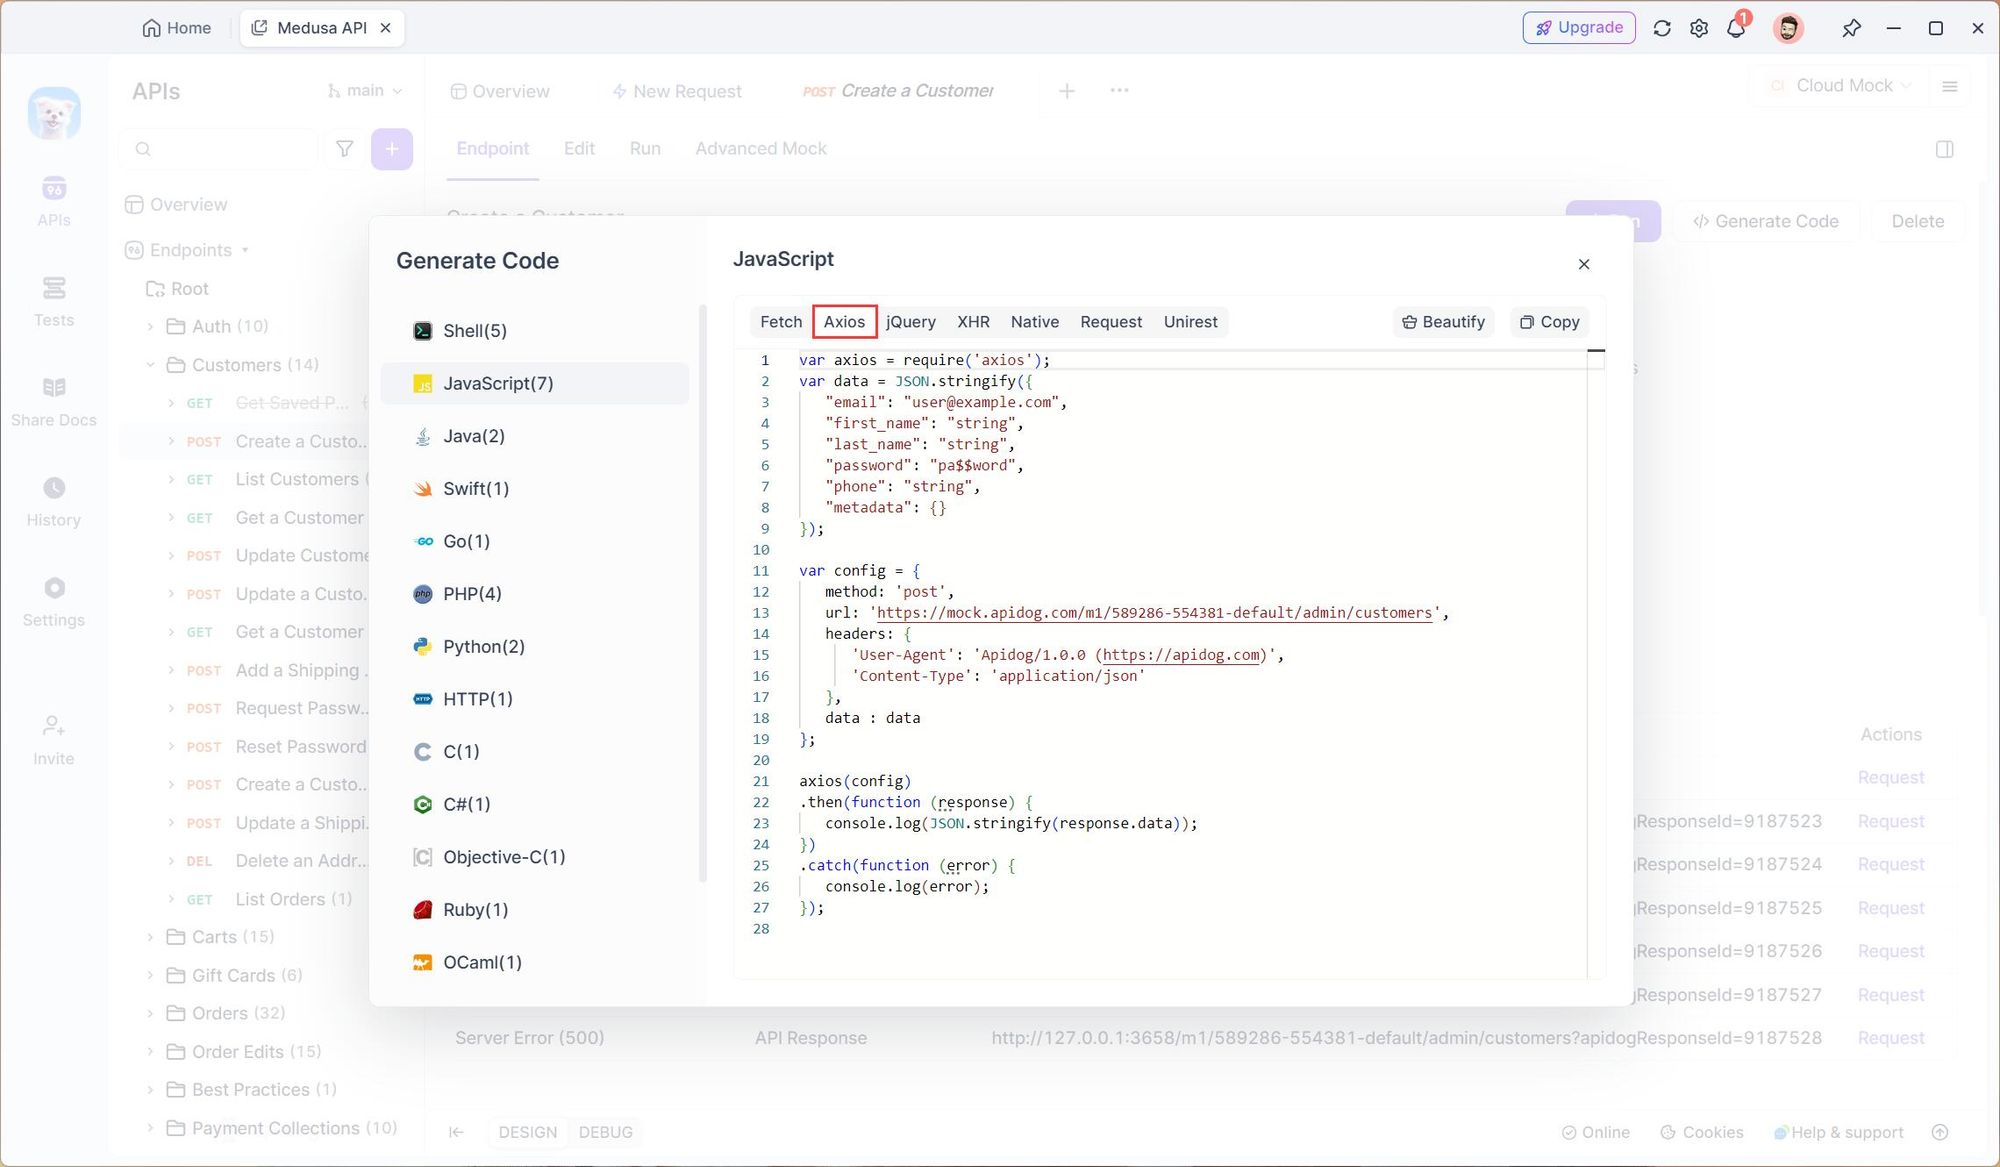This screenshot has width=2000, height=1167.
Task: Select PHP(4) language
Action: 535,594
